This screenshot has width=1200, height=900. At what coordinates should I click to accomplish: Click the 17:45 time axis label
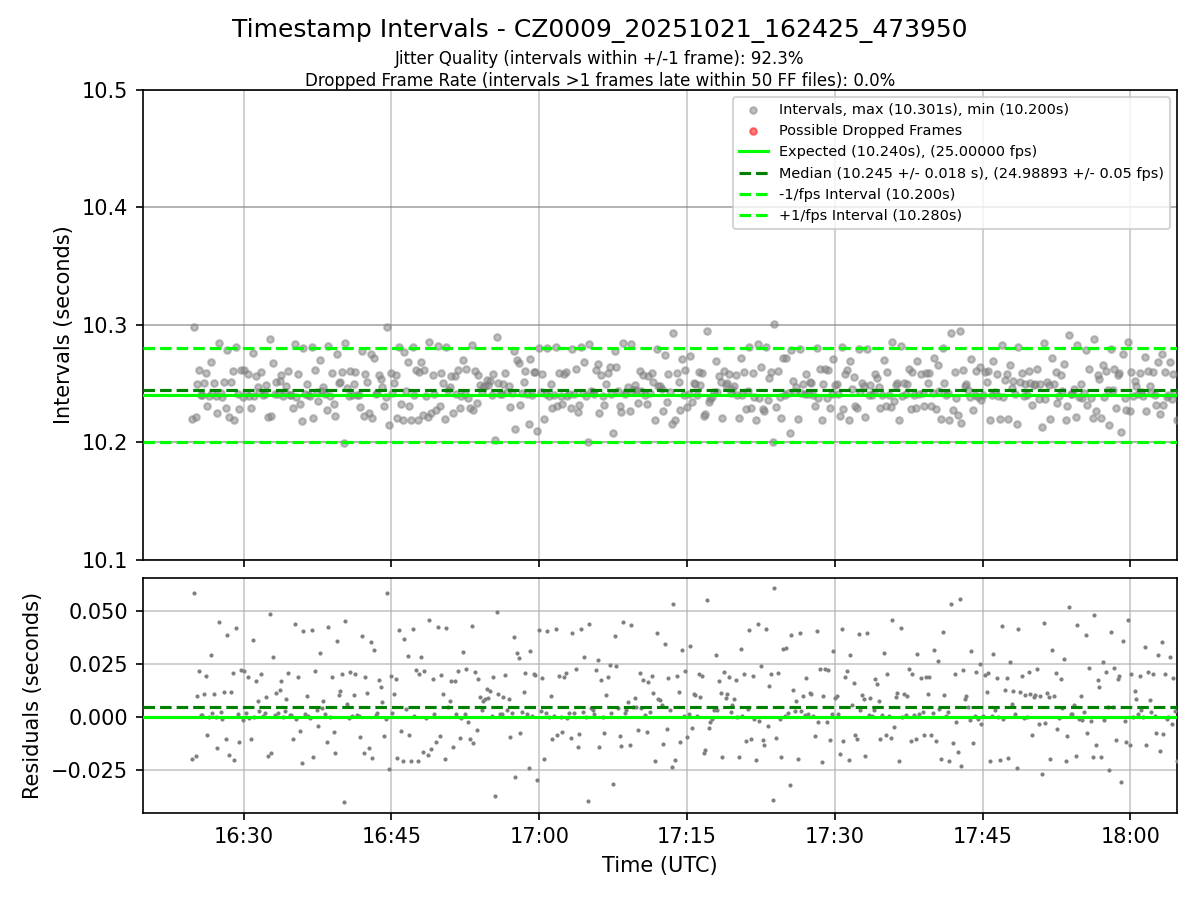click(982, 834)
